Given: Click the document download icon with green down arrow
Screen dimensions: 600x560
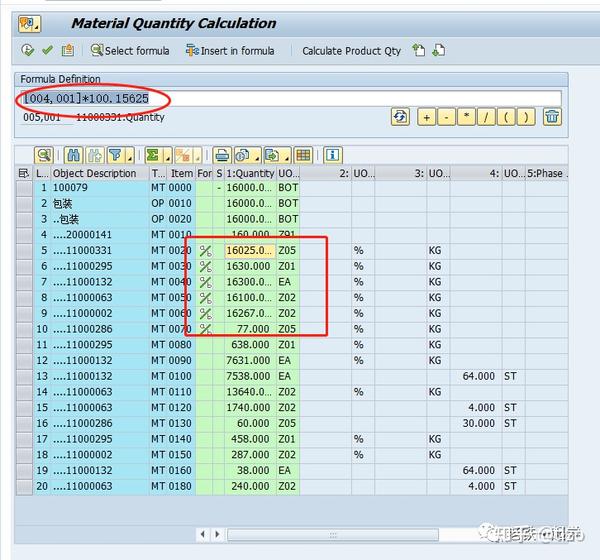Looking at the screenshot, I should (x=439, y=50).
